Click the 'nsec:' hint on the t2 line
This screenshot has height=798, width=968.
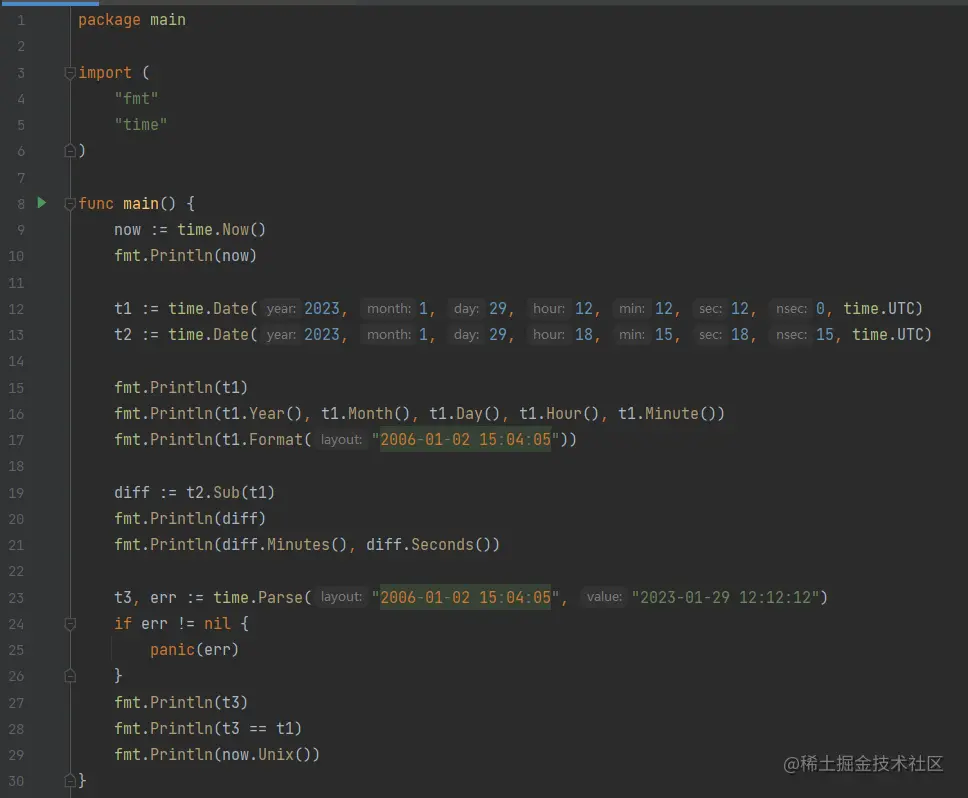click(x=791, y=334)
